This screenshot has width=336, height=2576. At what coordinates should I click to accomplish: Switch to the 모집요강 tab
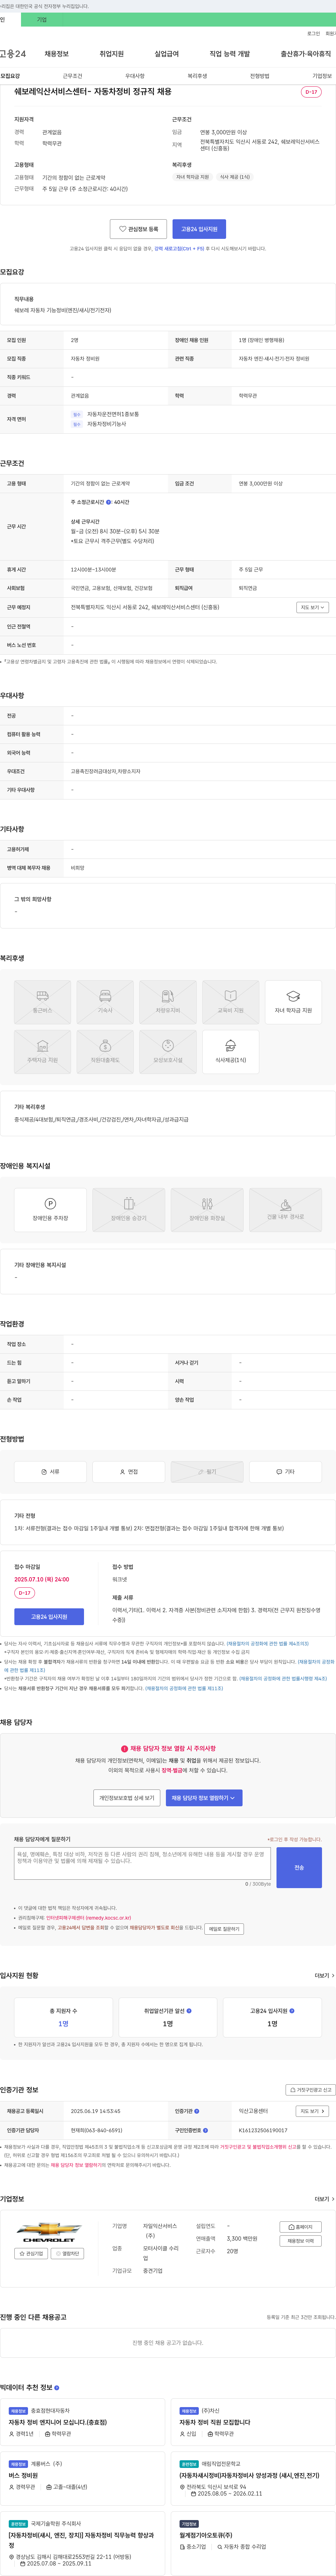pyautogui.click(x=10, y=76)
